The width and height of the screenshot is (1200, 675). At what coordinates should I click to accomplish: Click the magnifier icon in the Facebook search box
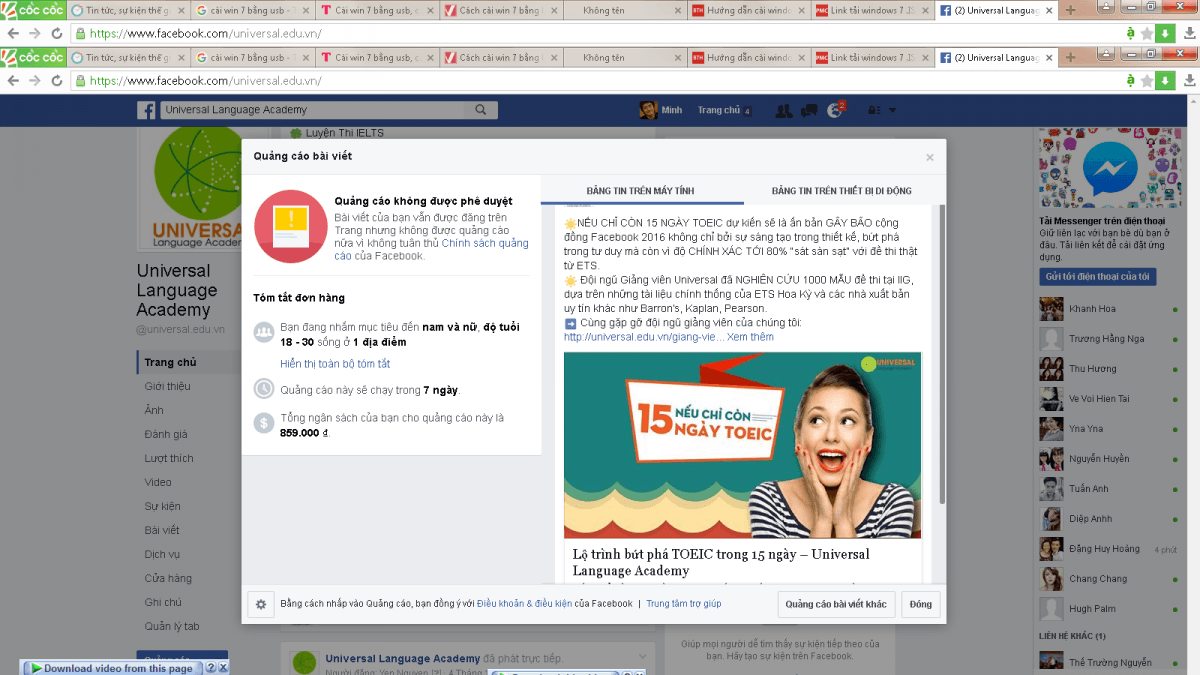482,110
